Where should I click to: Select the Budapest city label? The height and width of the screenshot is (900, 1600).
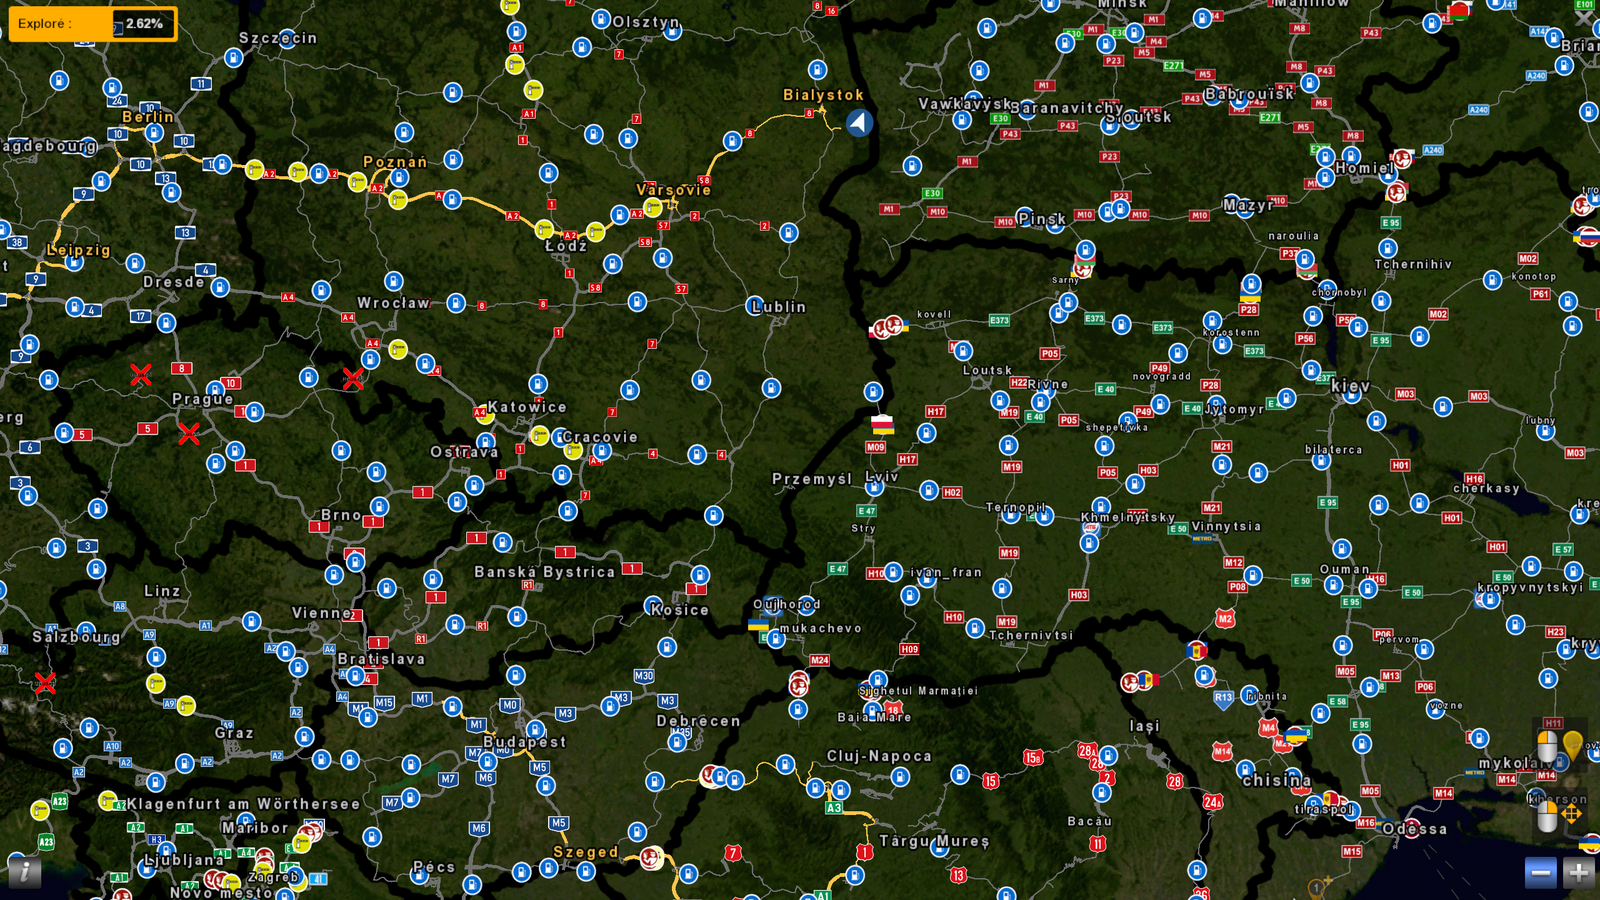pyautogui.click(x=525, y=742)
